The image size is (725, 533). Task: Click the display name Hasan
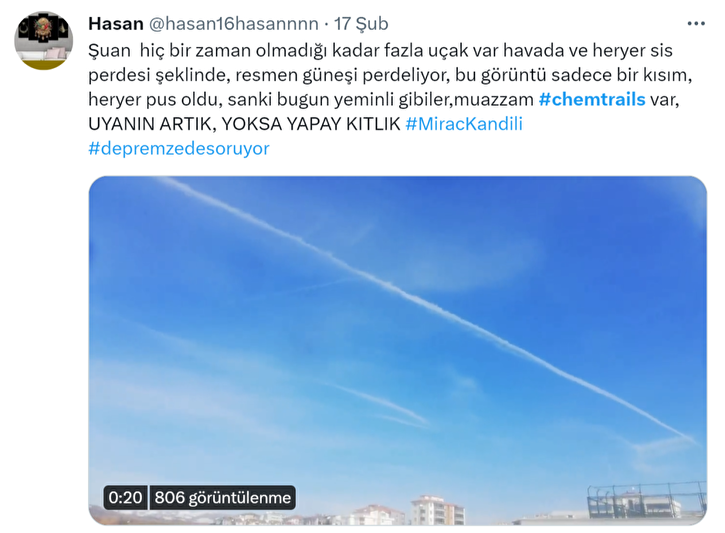(x=116, y=24)
